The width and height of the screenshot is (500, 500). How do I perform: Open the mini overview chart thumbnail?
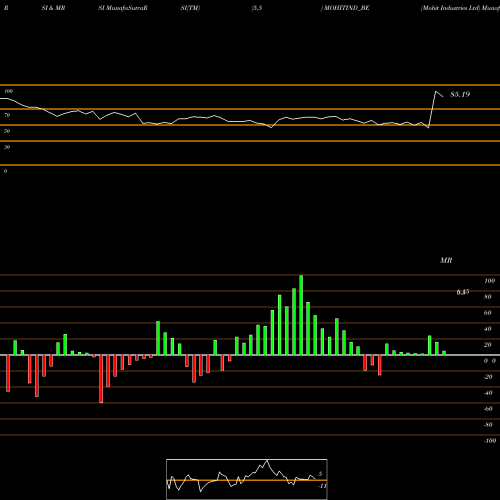pyautogui.click(x=247, y=479)
